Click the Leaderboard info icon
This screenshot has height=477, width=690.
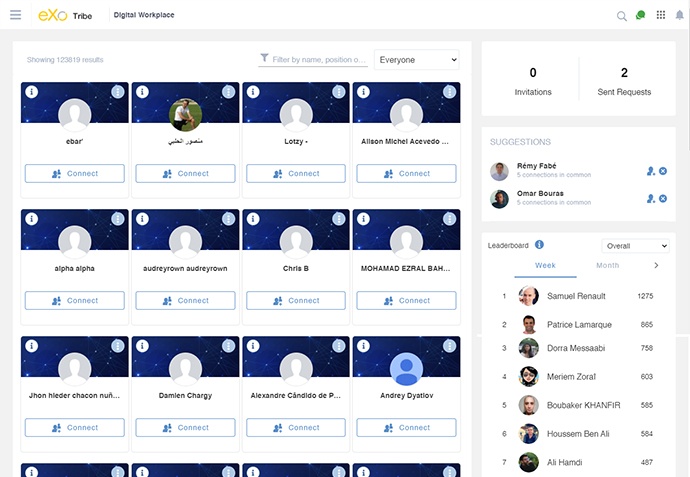[x=539, y=245]
